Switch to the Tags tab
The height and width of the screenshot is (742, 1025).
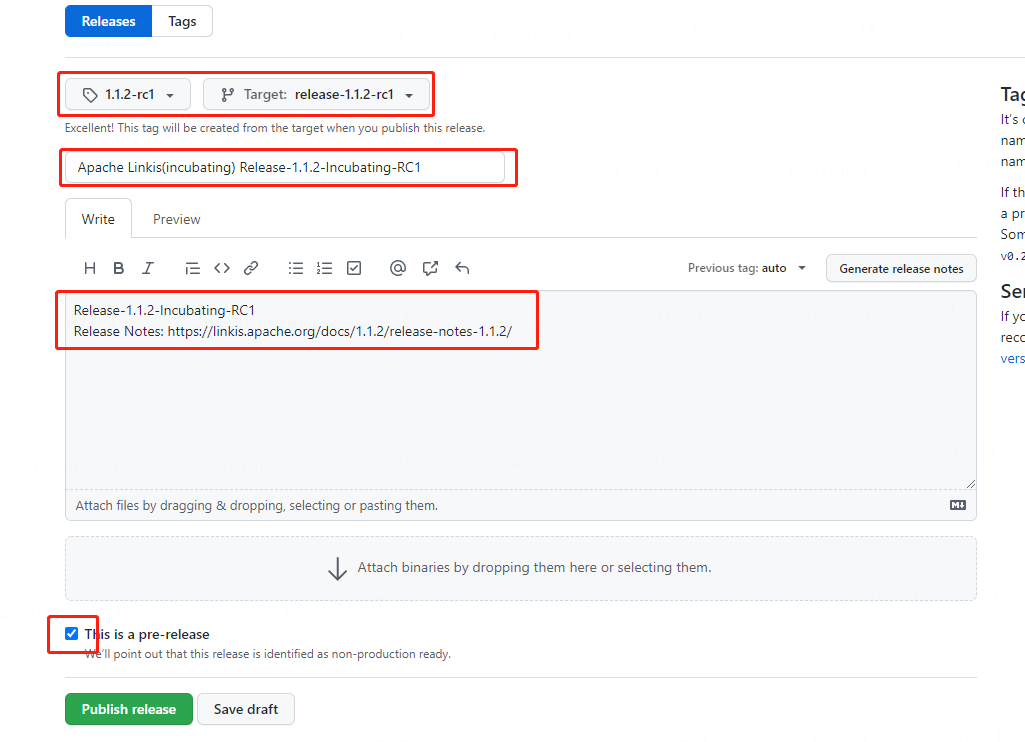[182, 21]
